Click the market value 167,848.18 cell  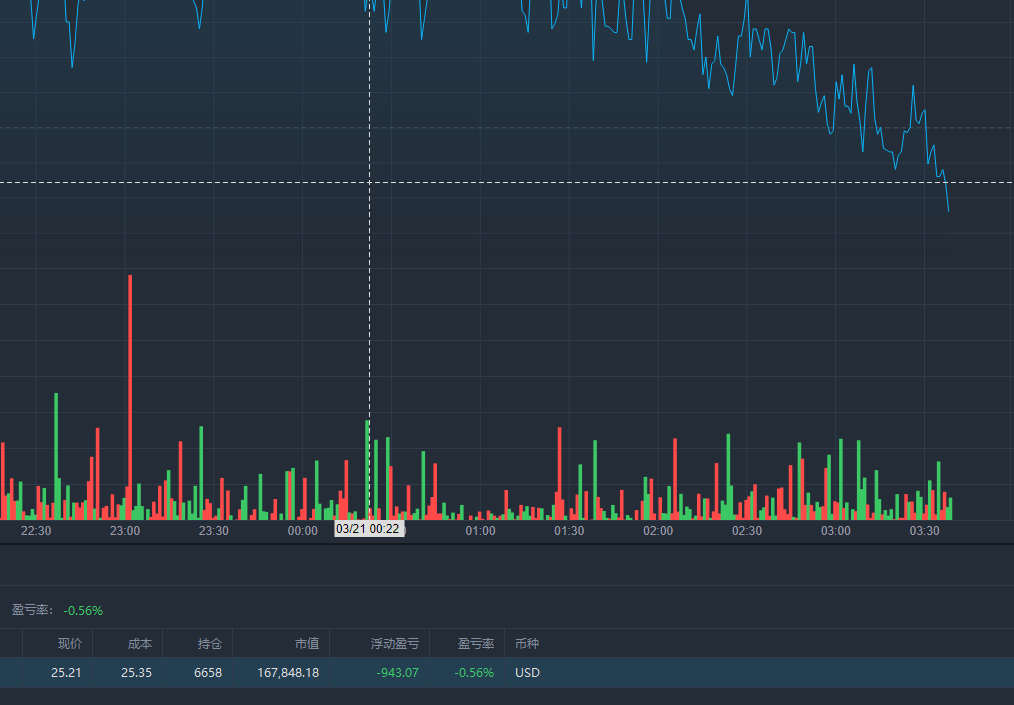click(x=288, y=673)
